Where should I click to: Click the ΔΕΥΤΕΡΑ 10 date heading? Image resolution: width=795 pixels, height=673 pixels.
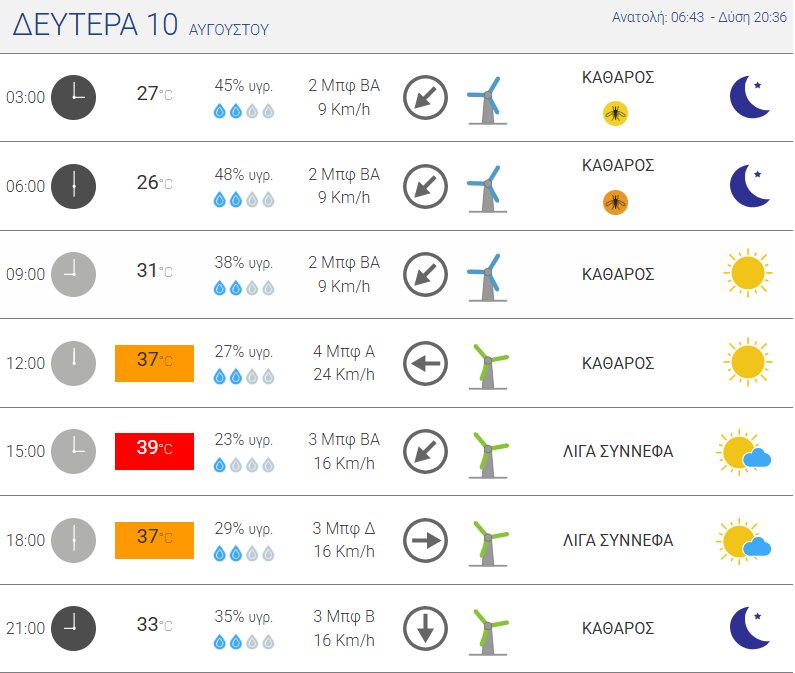pos(95,24)
